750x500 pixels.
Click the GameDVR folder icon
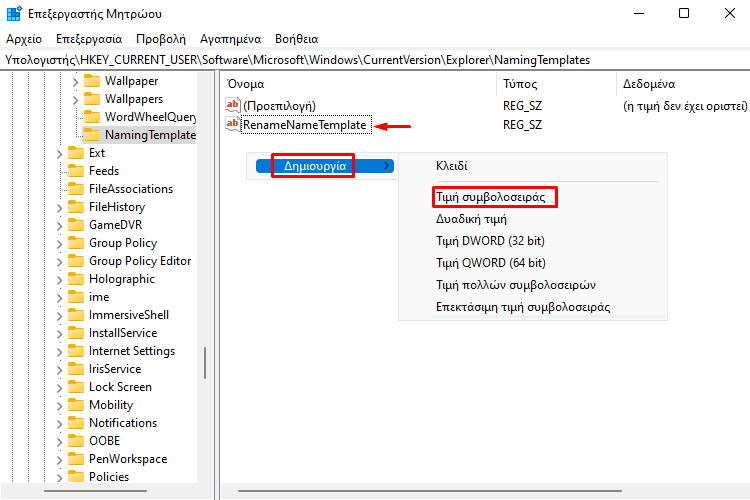[x=76, y=224]
